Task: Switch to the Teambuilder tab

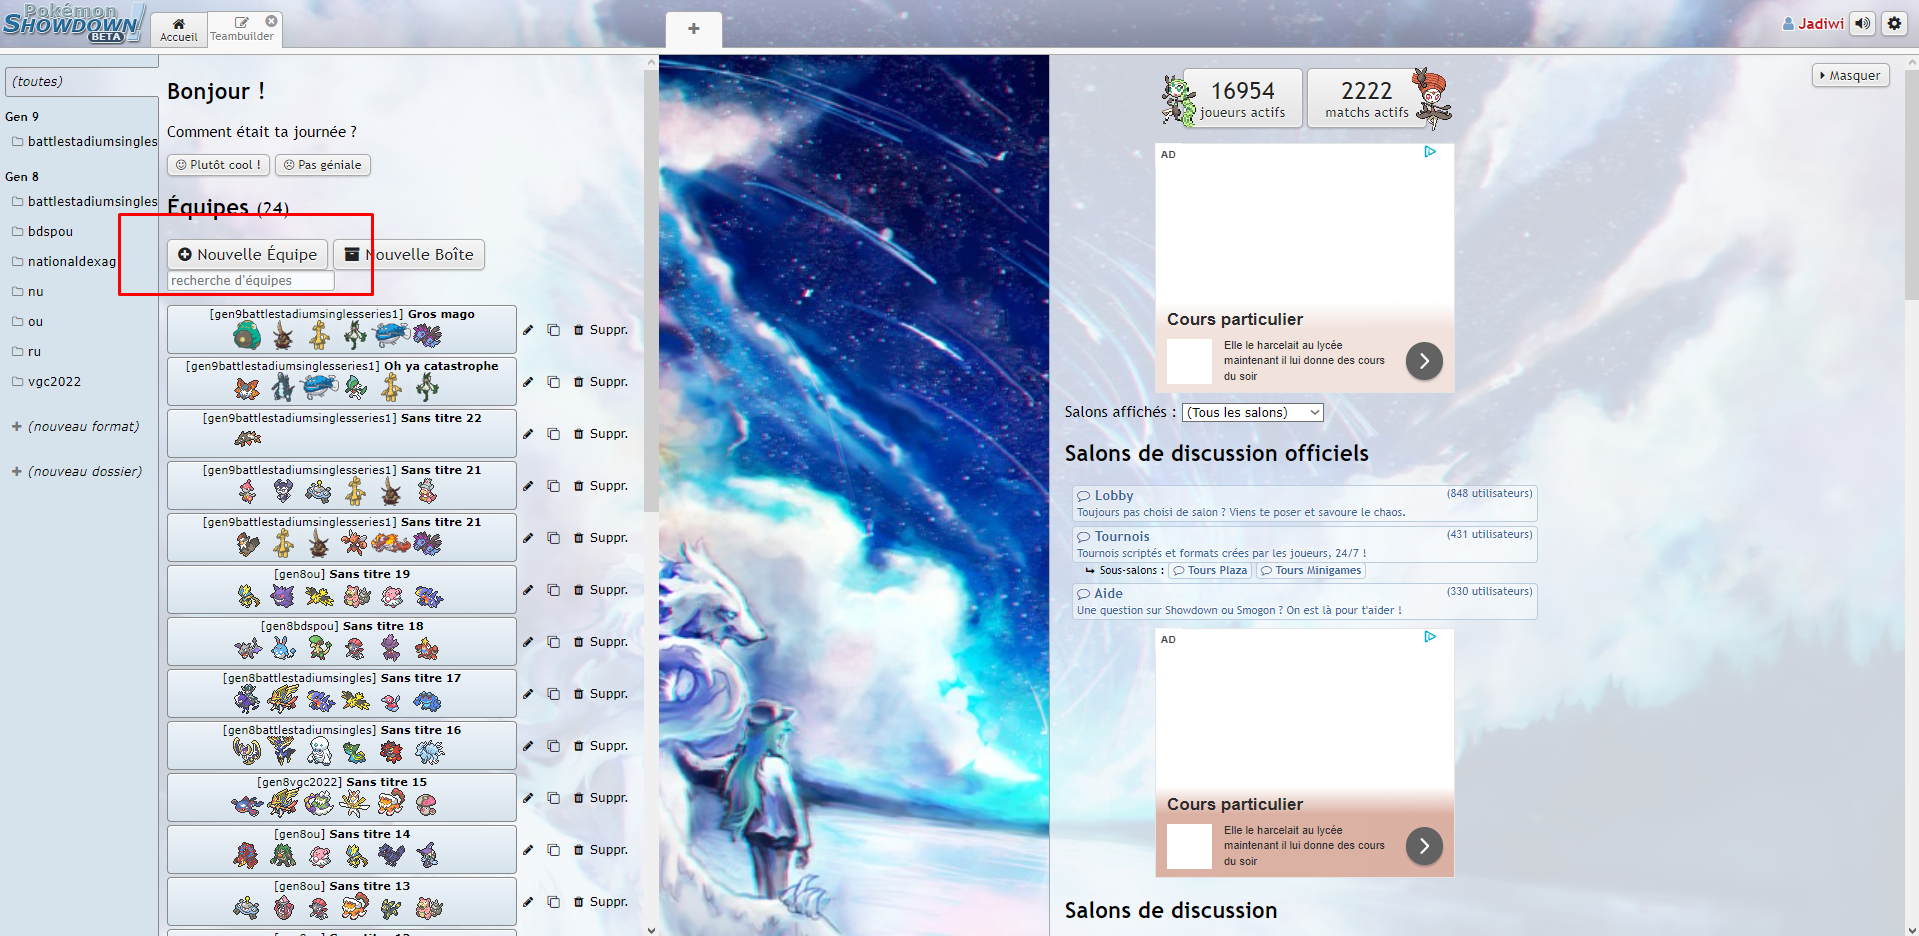Action: (x=241, y=29)
